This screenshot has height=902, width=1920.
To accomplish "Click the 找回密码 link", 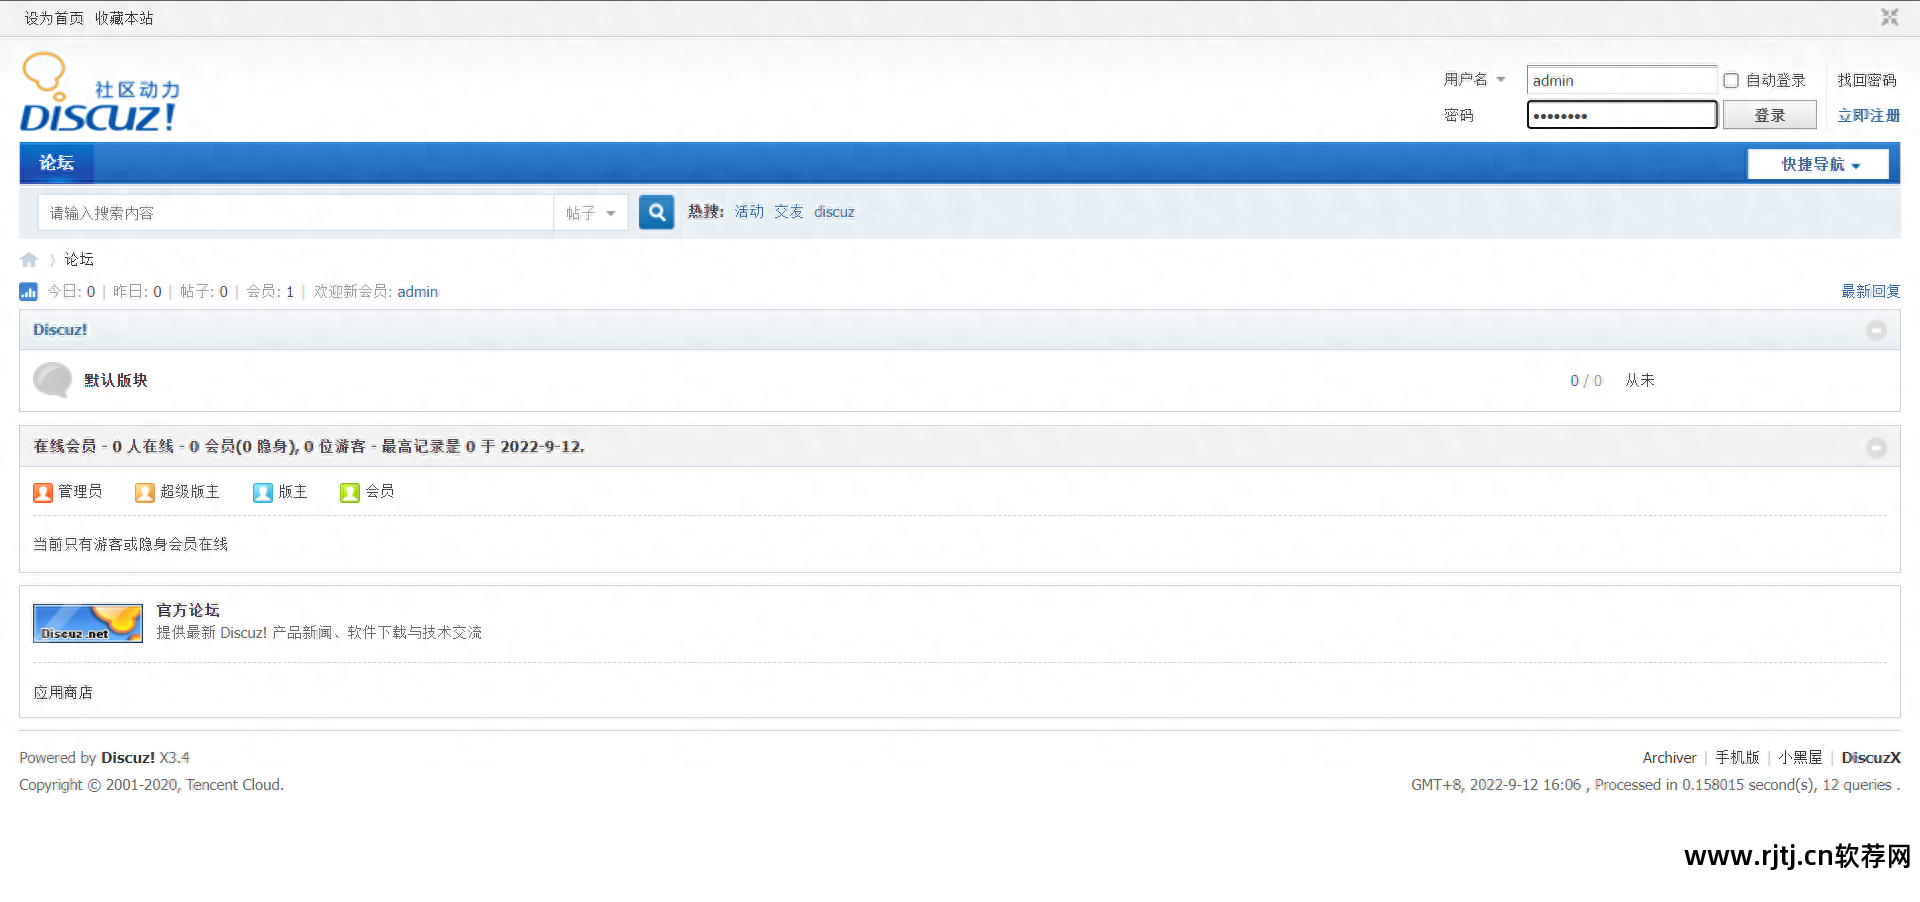I will click(x=1866, y=80).
